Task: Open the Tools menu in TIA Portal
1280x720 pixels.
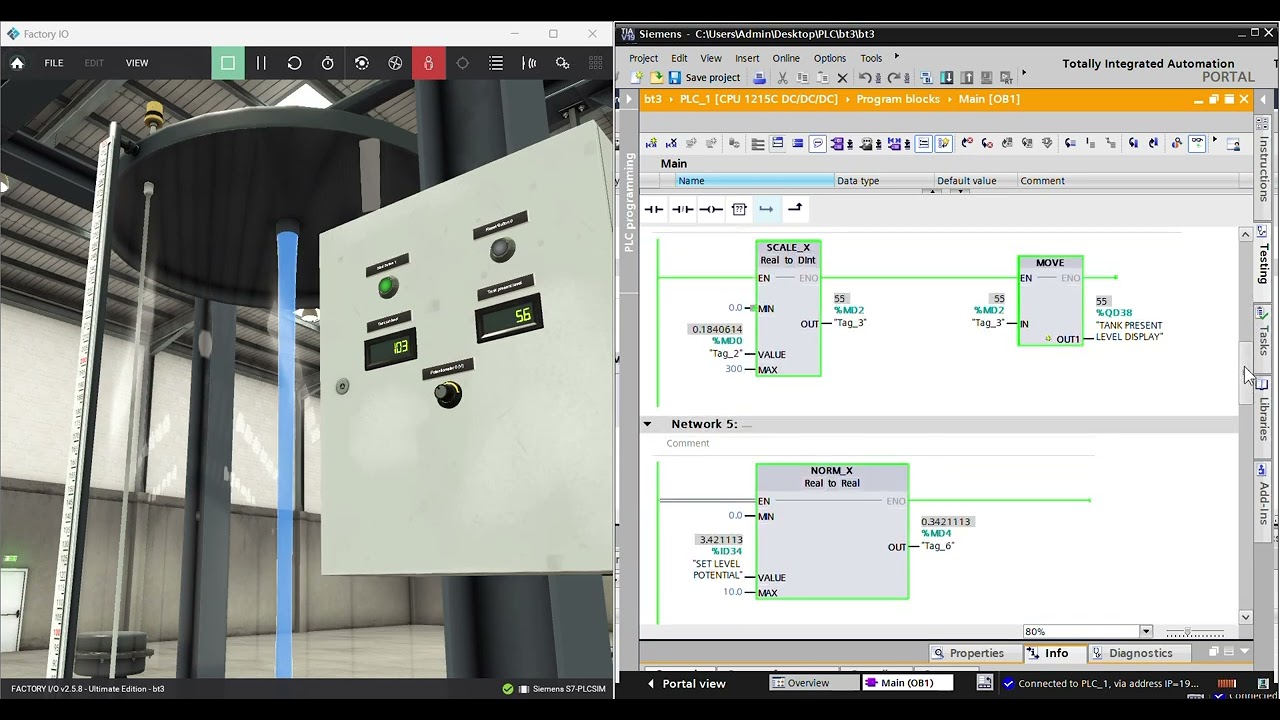Action: tap(871, 58)
